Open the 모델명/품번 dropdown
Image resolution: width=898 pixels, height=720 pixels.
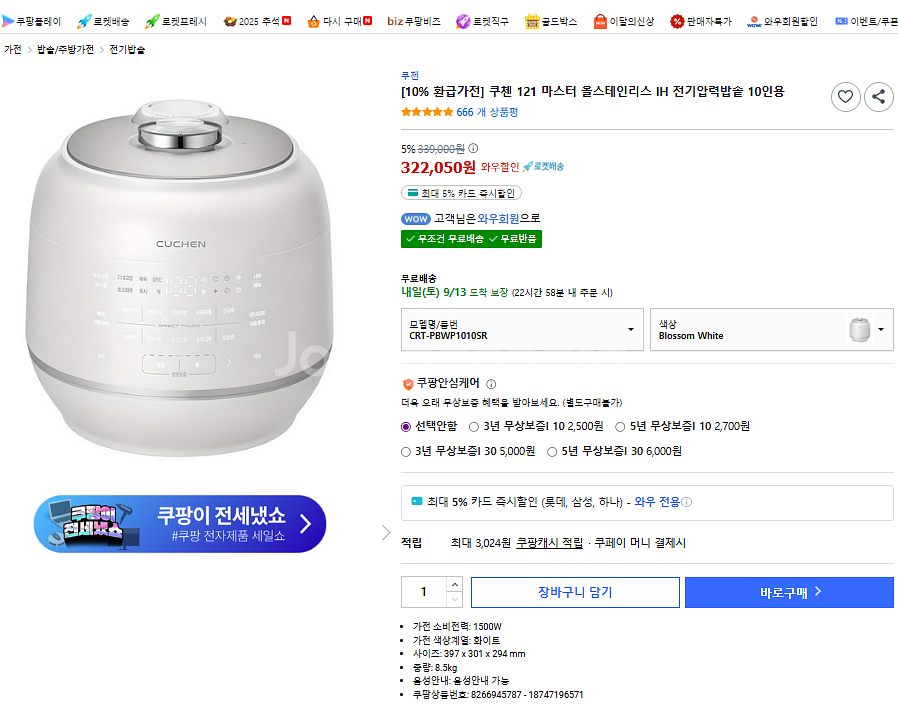(x=521, y=330)
